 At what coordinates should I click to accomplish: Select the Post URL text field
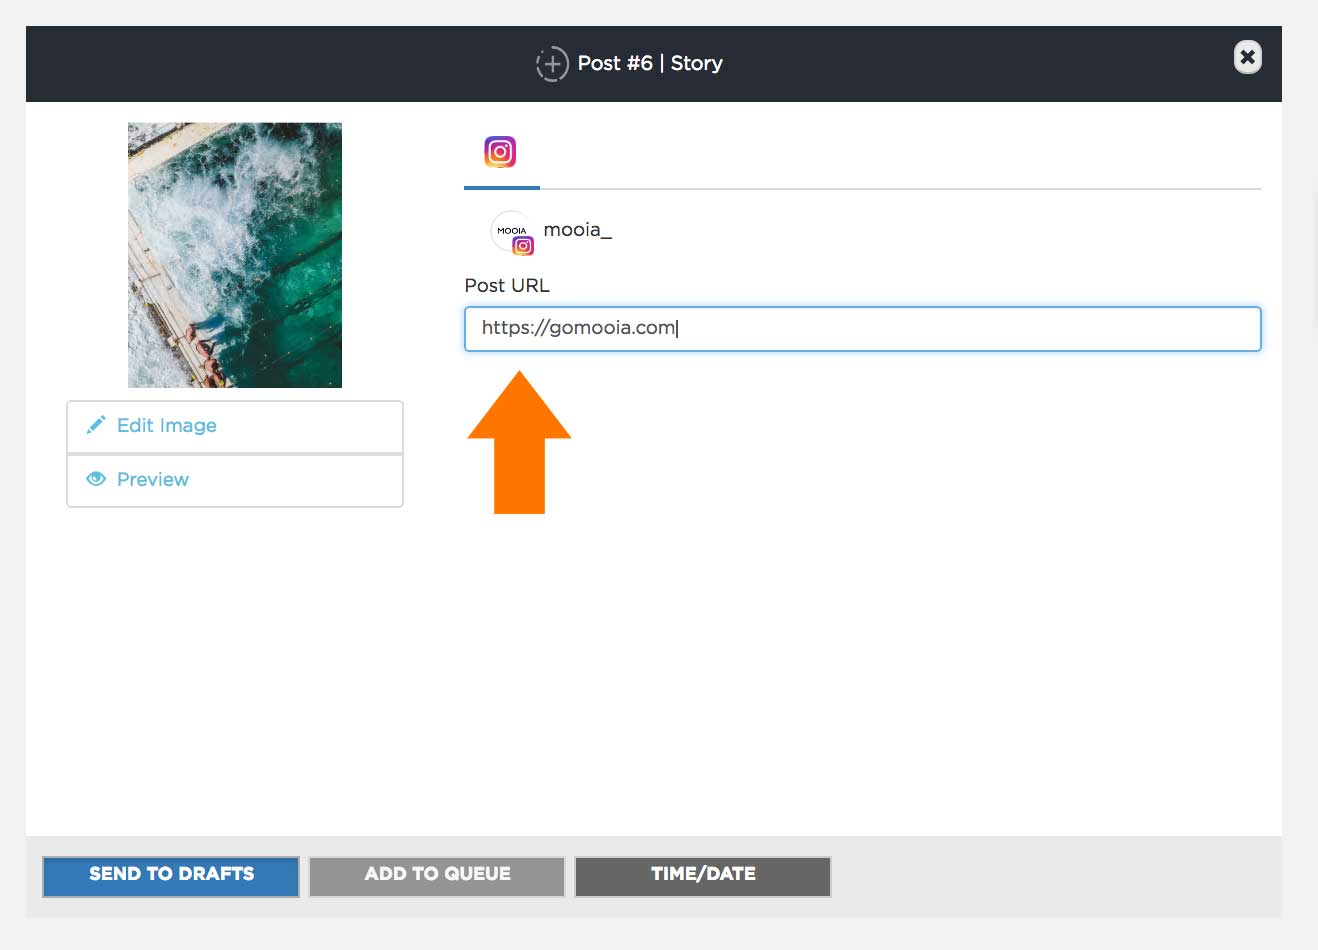pyautogui.click(x=862, y=328)
